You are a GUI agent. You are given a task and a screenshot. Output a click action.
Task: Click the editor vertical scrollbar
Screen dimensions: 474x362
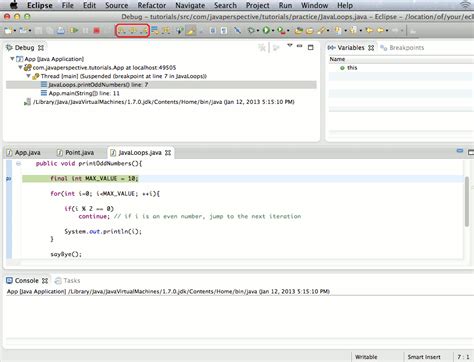tap(467, 202)
